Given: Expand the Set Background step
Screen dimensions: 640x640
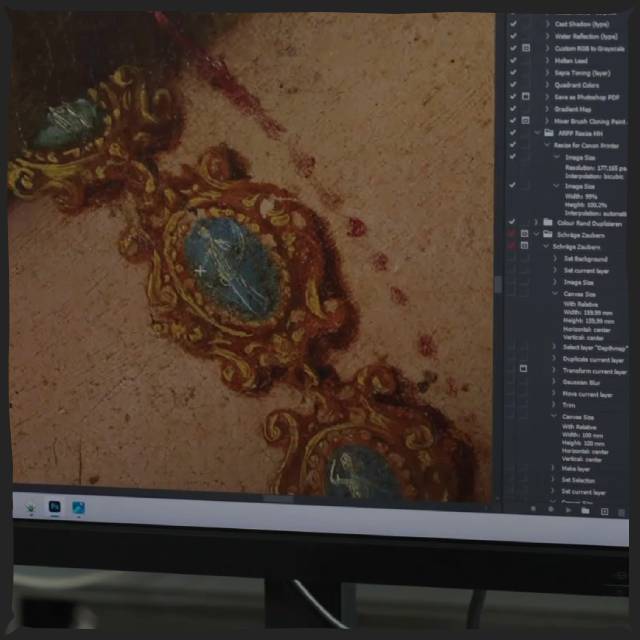Looking at the screenshot, I should (555, 258).
